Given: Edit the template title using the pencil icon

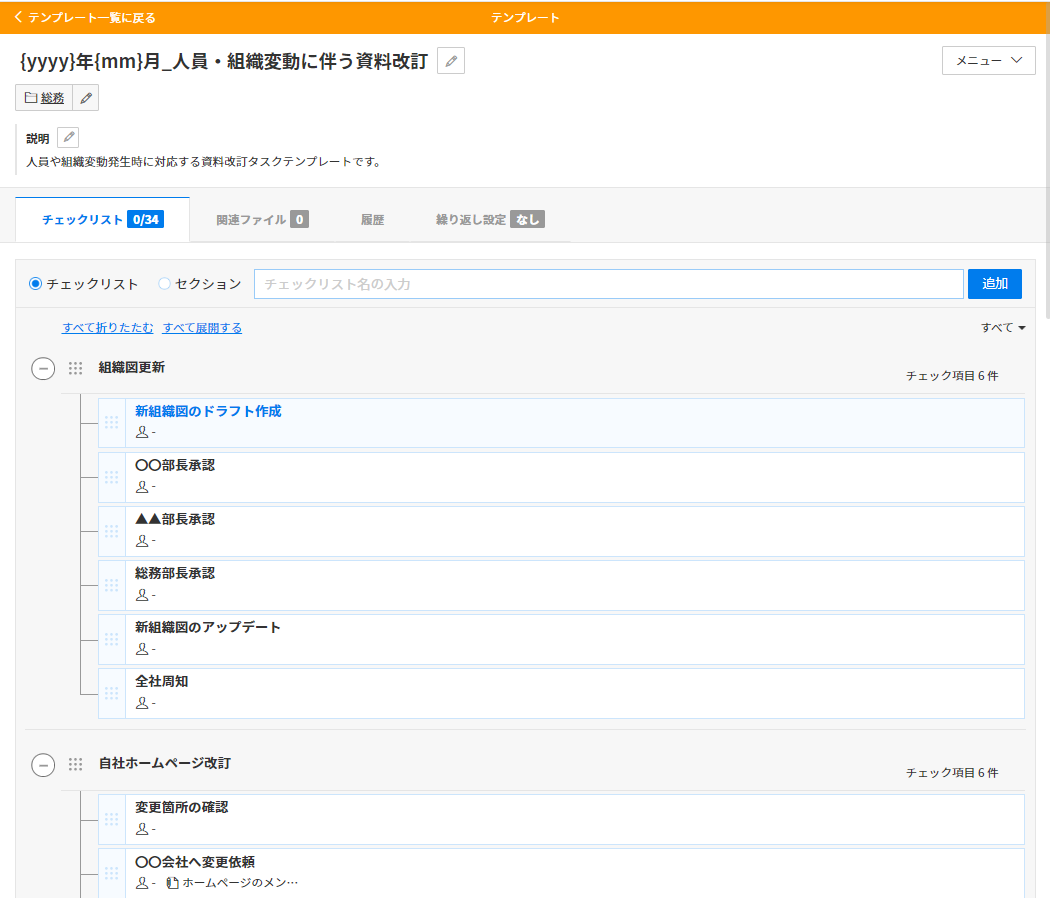Looking at the screenshot, I should pos(449,61).
